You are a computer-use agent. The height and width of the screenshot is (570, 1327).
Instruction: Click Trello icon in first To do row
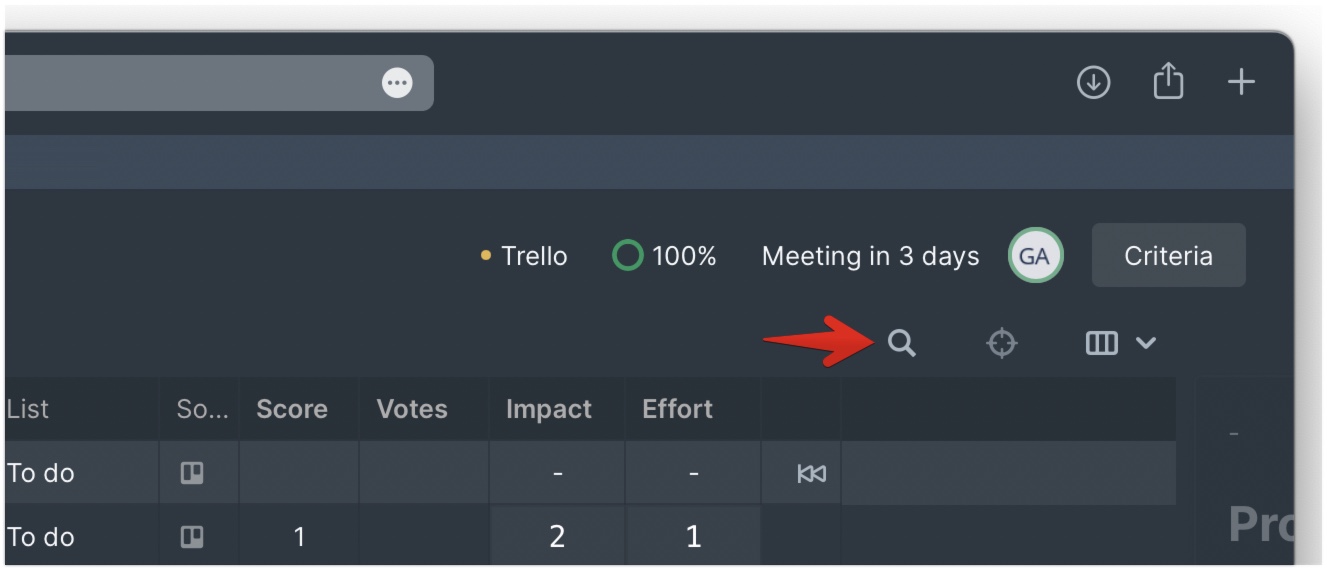pyautogui.click(x=191, y=473)
